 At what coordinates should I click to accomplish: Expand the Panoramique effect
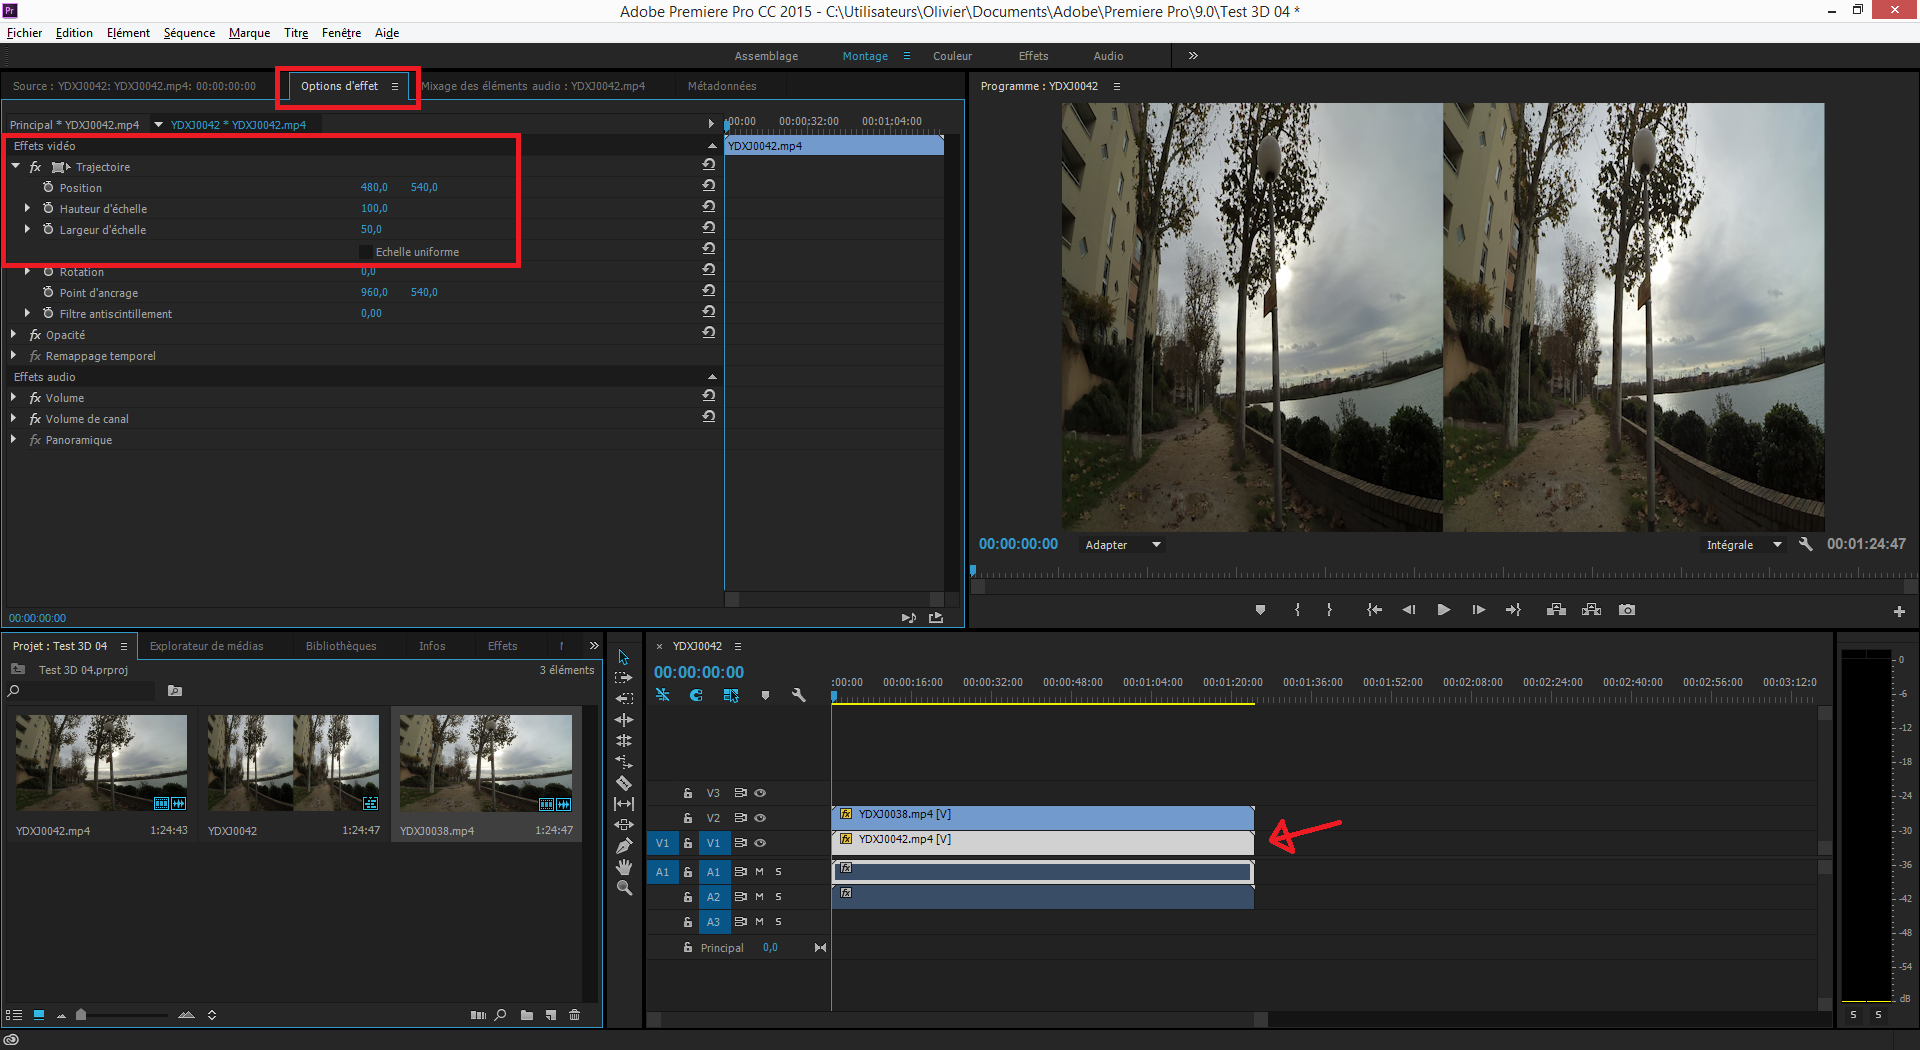pos(13,439)
